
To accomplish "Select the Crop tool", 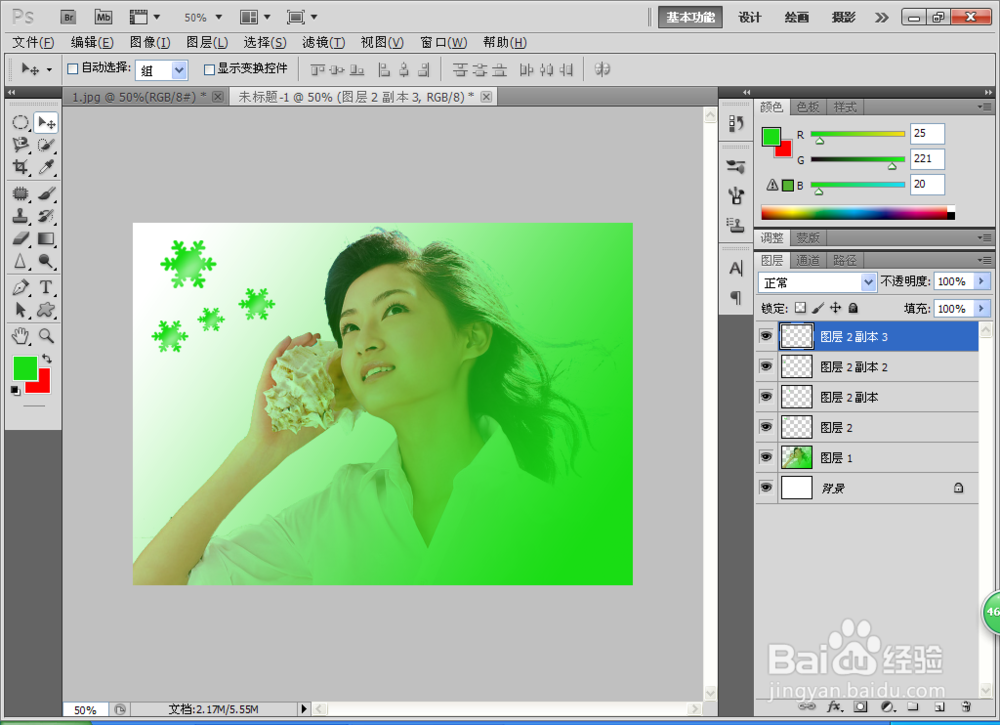I will 20,167.
